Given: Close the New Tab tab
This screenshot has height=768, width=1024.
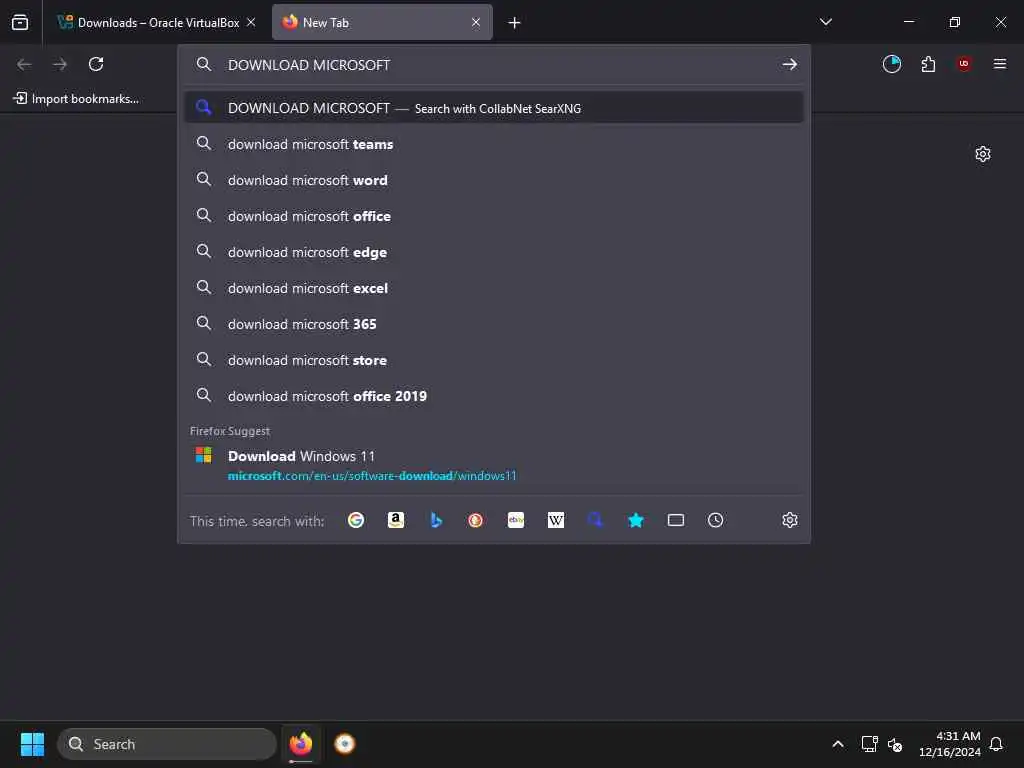Looking at the screenshot, I should click(476, 22).
